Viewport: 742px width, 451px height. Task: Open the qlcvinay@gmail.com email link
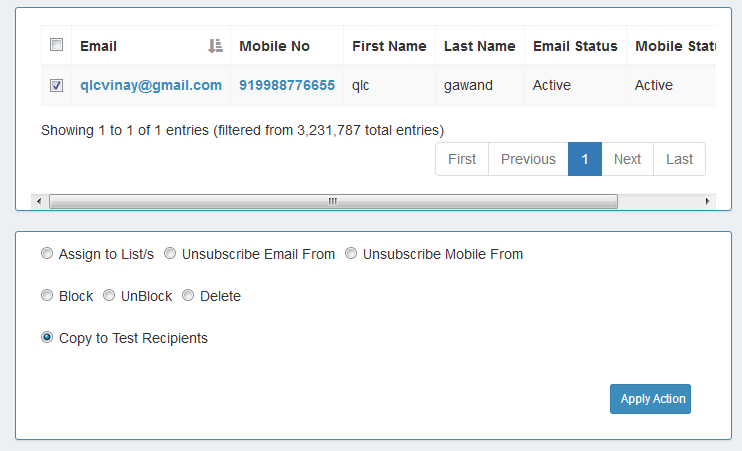click(151, 86)
